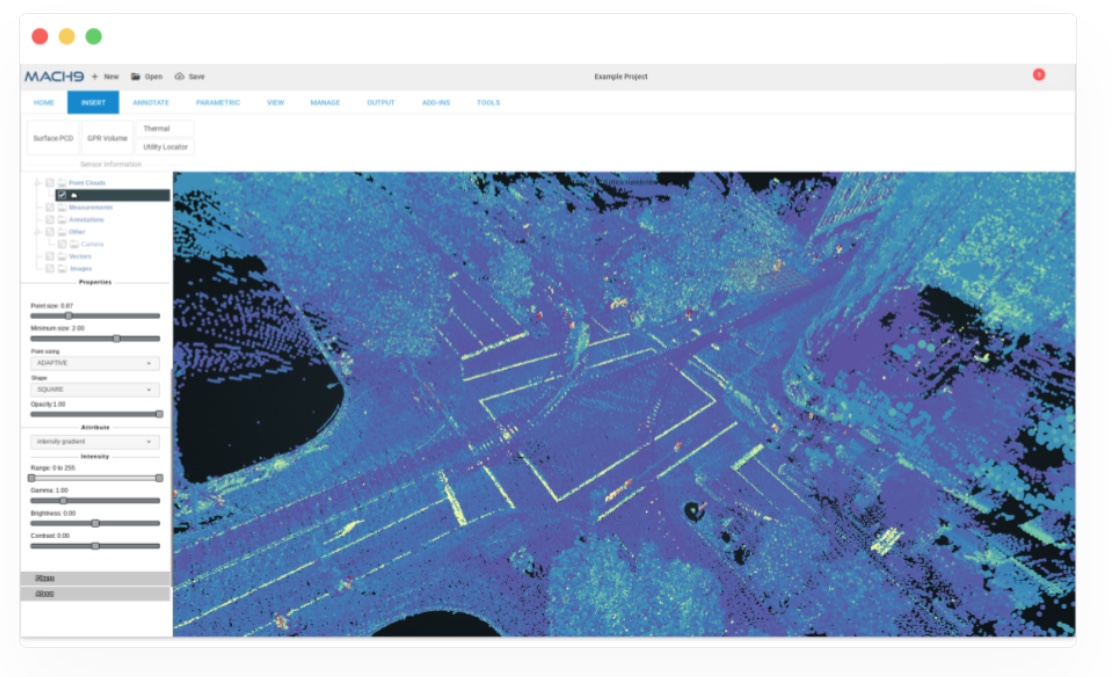1112x677 pixels.
Task: Collapse the Other tree node
Action: click(x=37, y=232)
